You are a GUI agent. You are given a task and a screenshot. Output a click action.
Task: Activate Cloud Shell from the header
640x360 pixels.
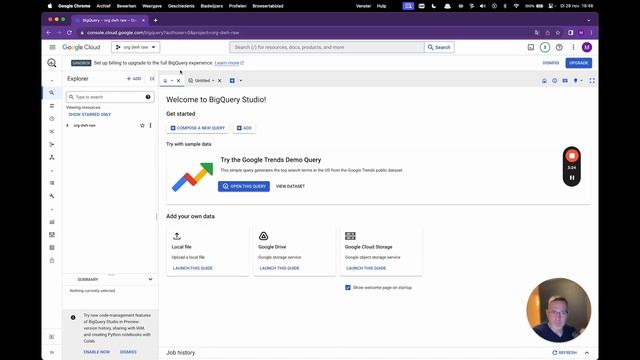click(x=531, y=47)
